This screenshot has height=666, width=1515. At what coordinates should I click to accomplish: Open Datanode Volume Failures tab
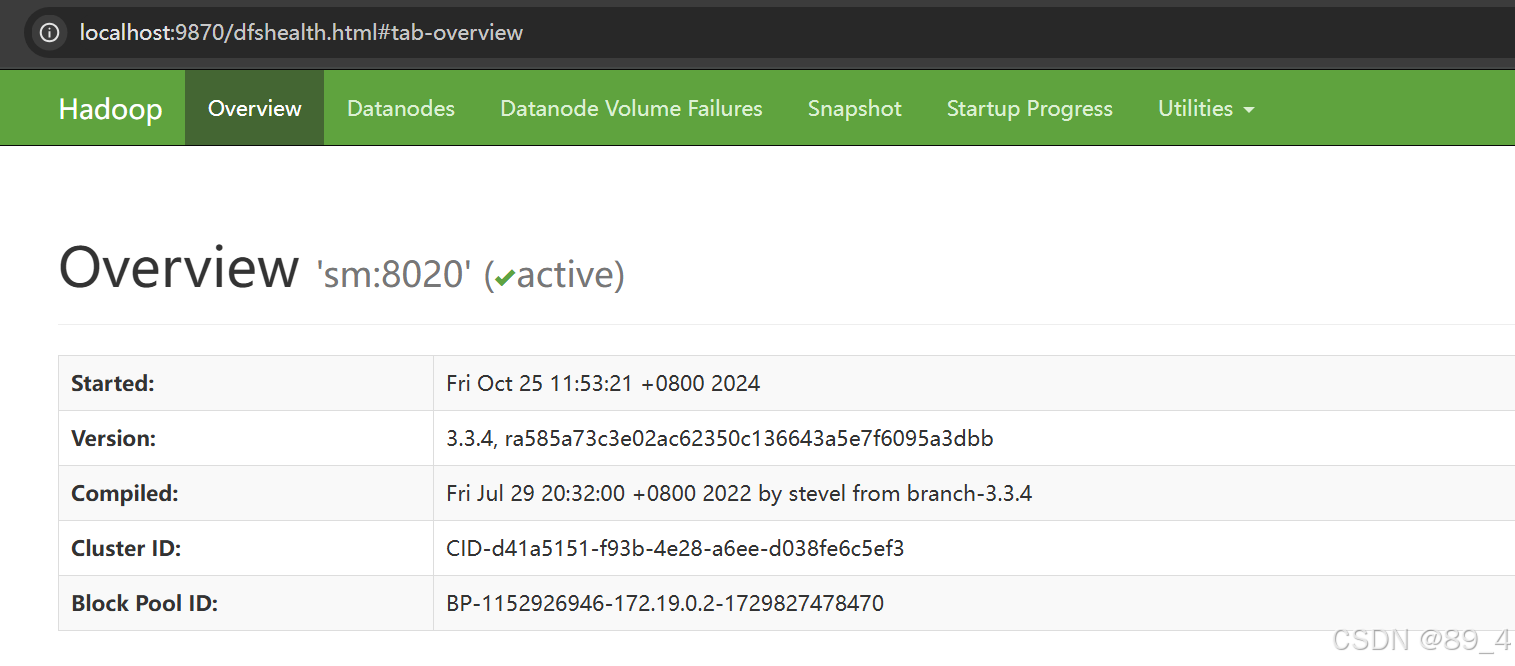tap(631, 108)
